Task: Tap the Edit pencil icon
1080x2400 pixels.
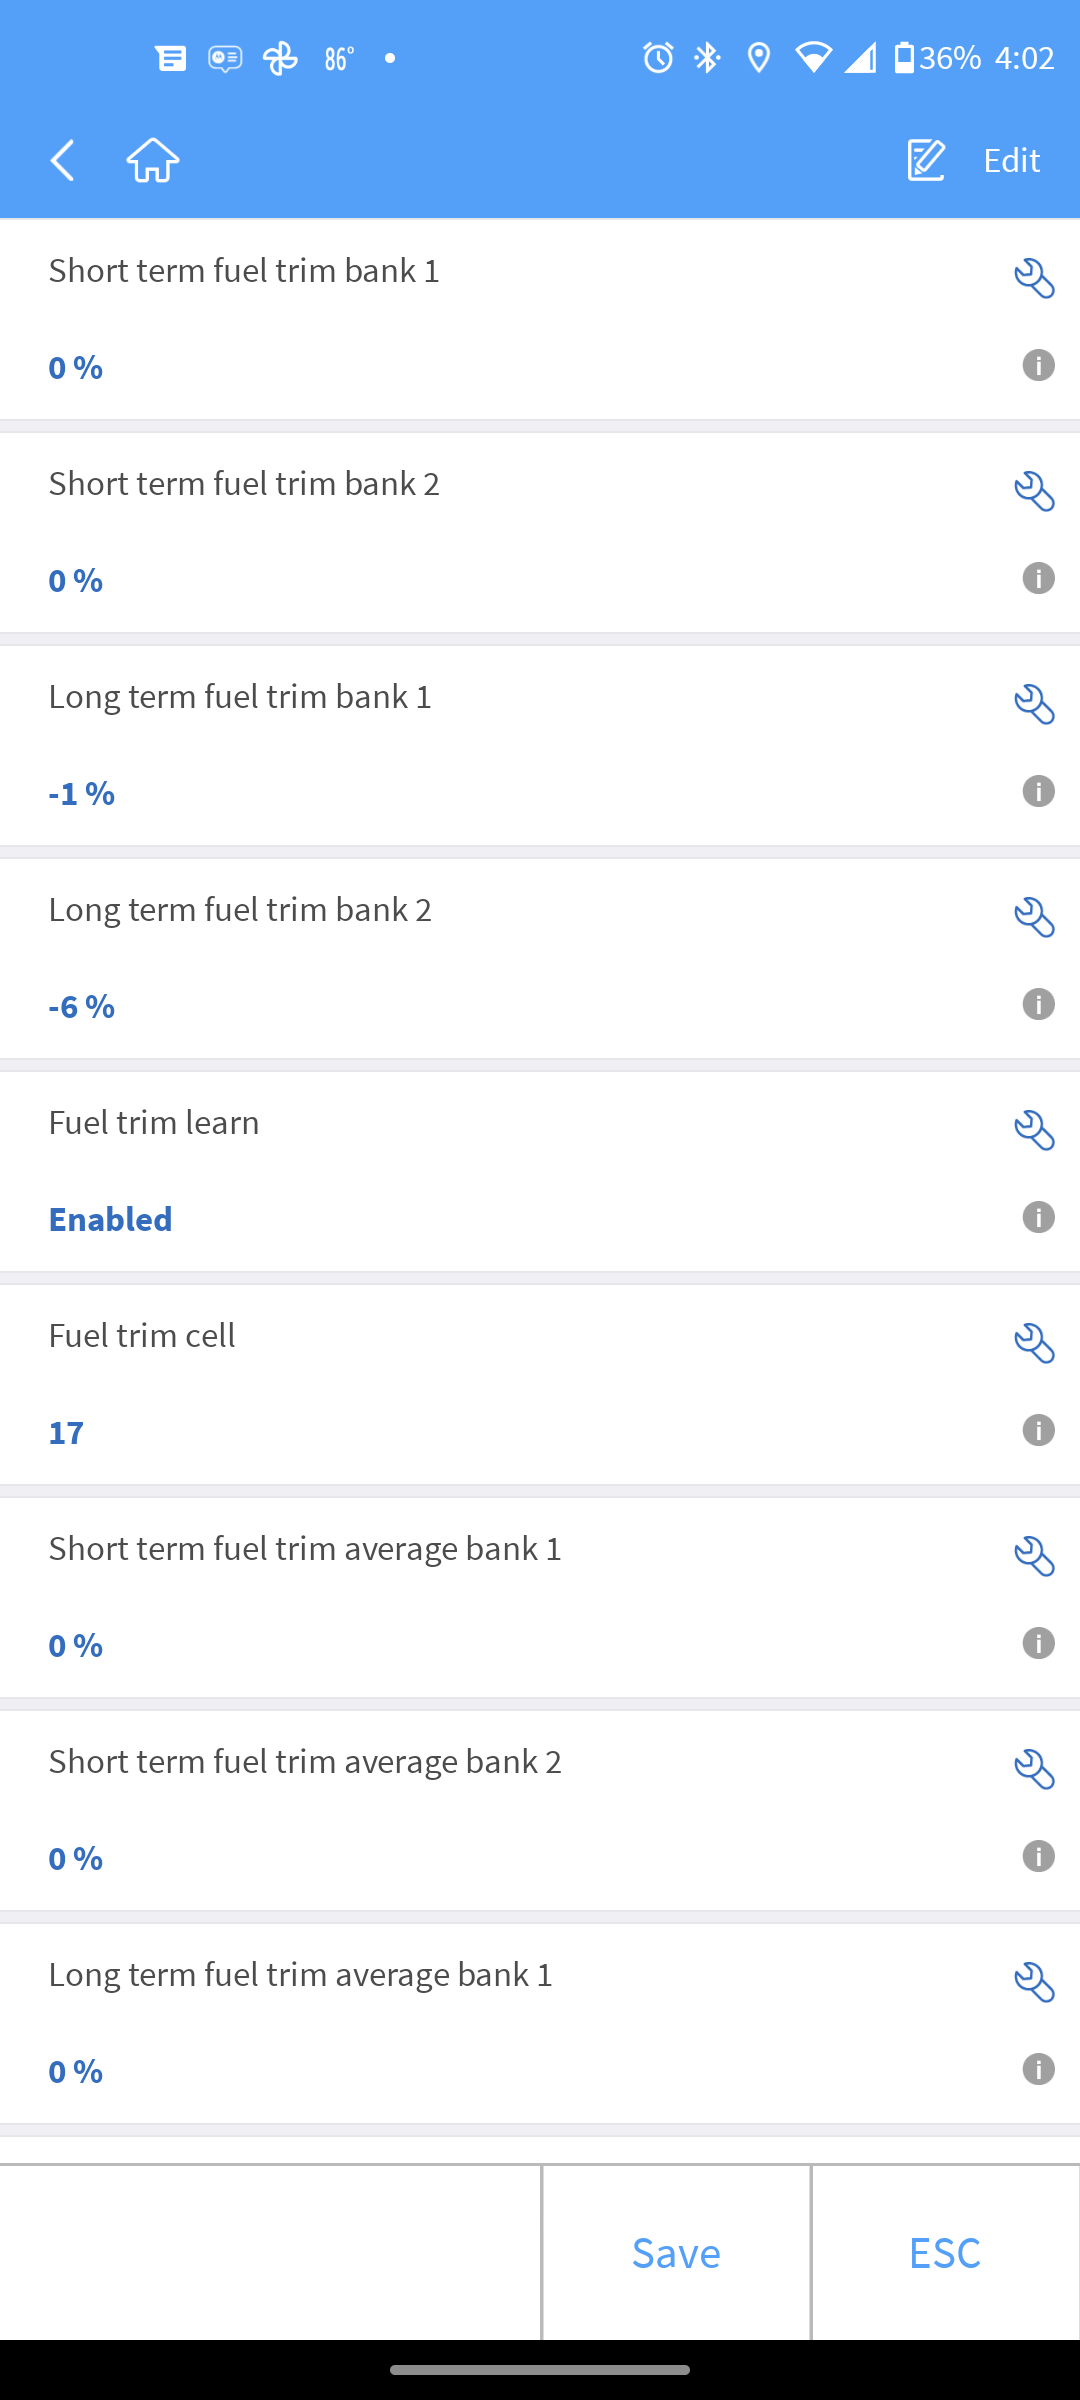Action: 926,160
